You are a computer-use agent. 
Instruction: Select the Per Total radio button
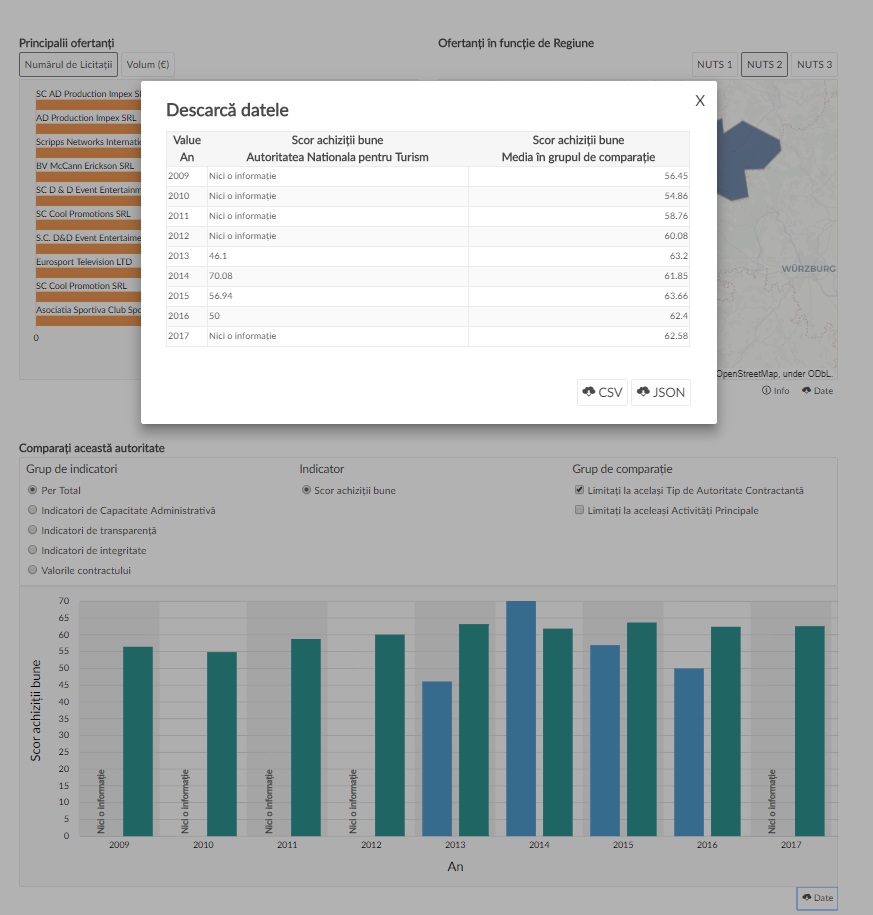point(33,491)
